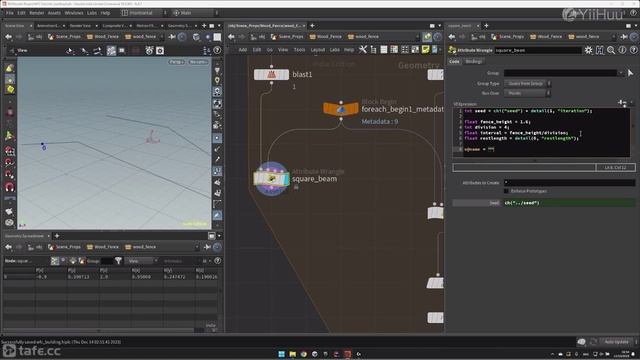Open the Group field dropdown arrow
The height and width of the screenshot is (360, 640).
coord(621,73)
